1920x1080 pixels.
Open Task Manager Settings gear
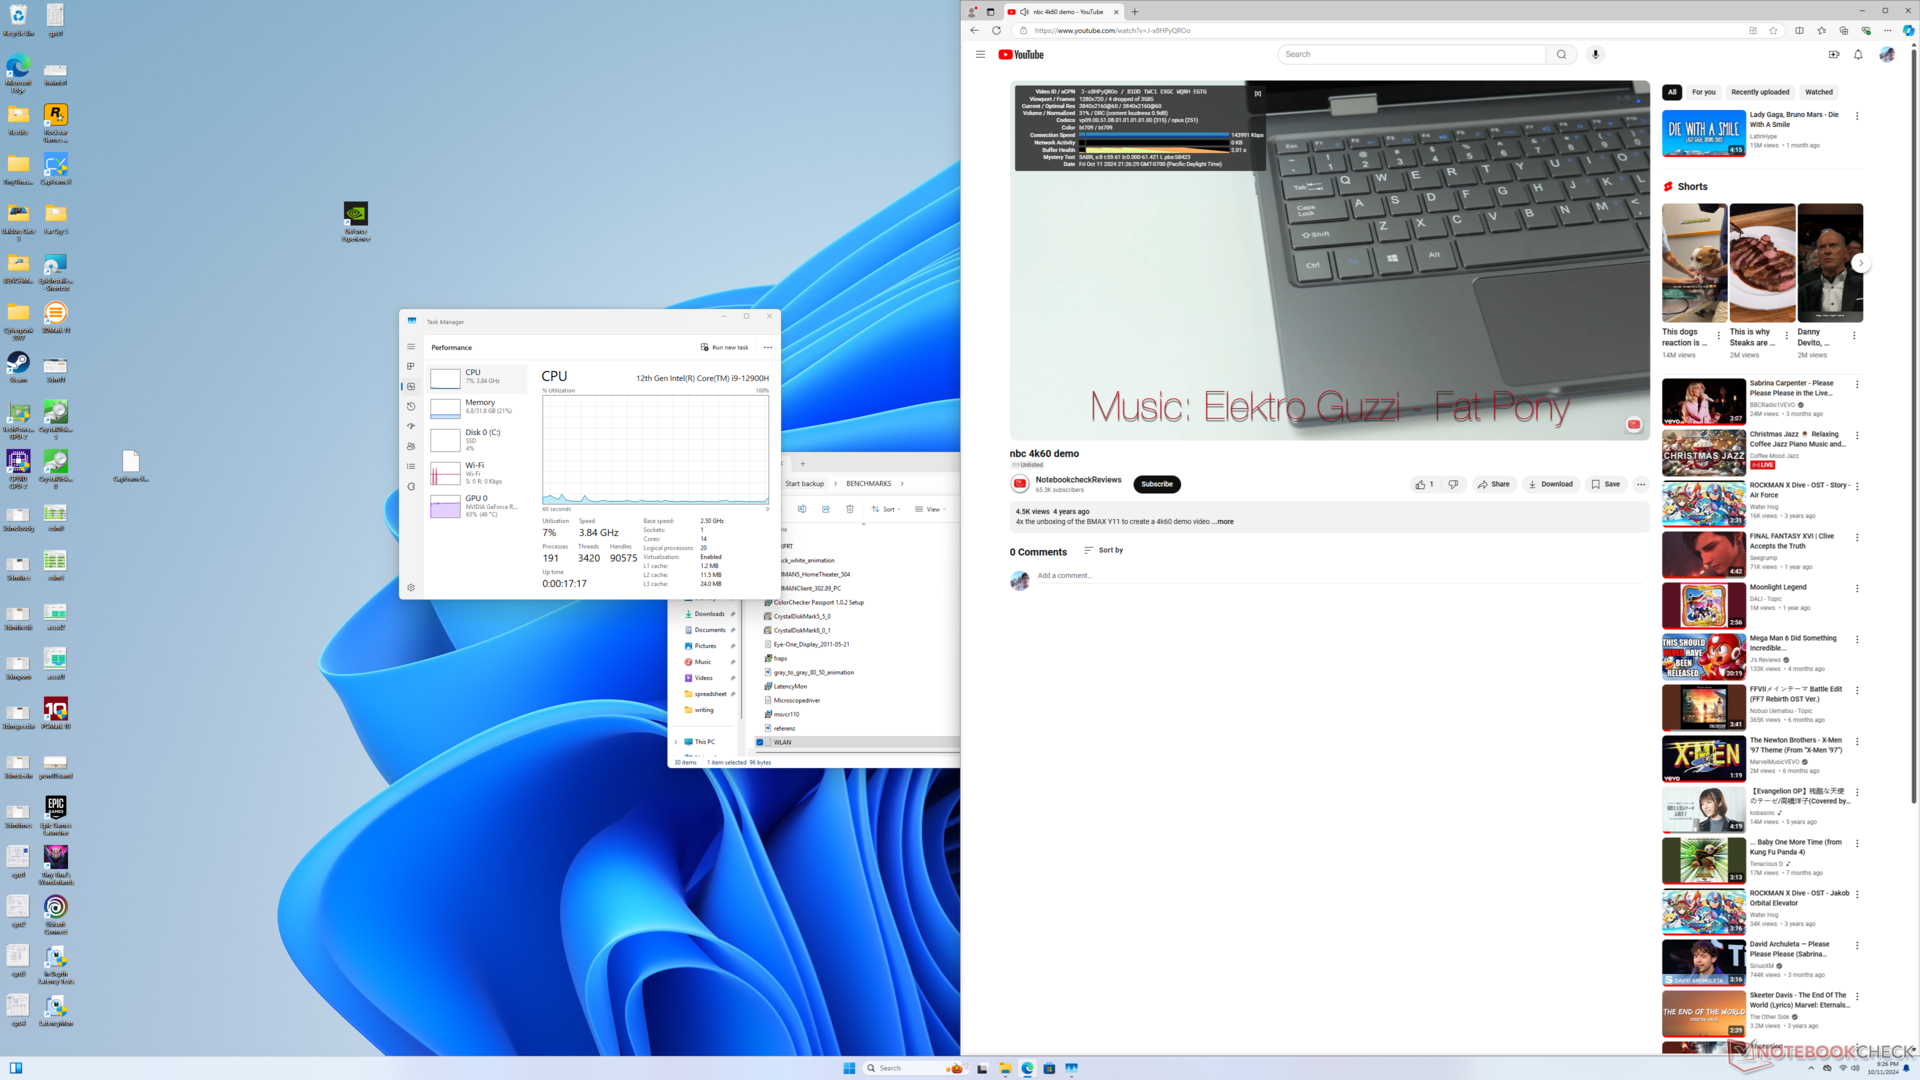[411, 588]
